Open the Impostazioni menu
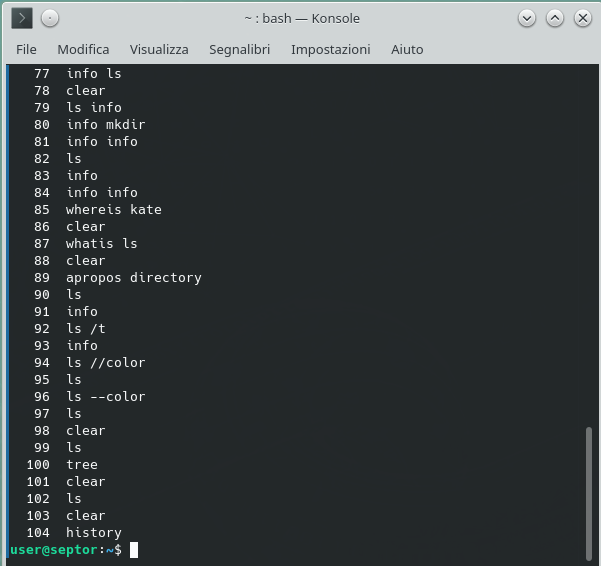Viewport: 601px width, 566px height. (x=330, y=49)
